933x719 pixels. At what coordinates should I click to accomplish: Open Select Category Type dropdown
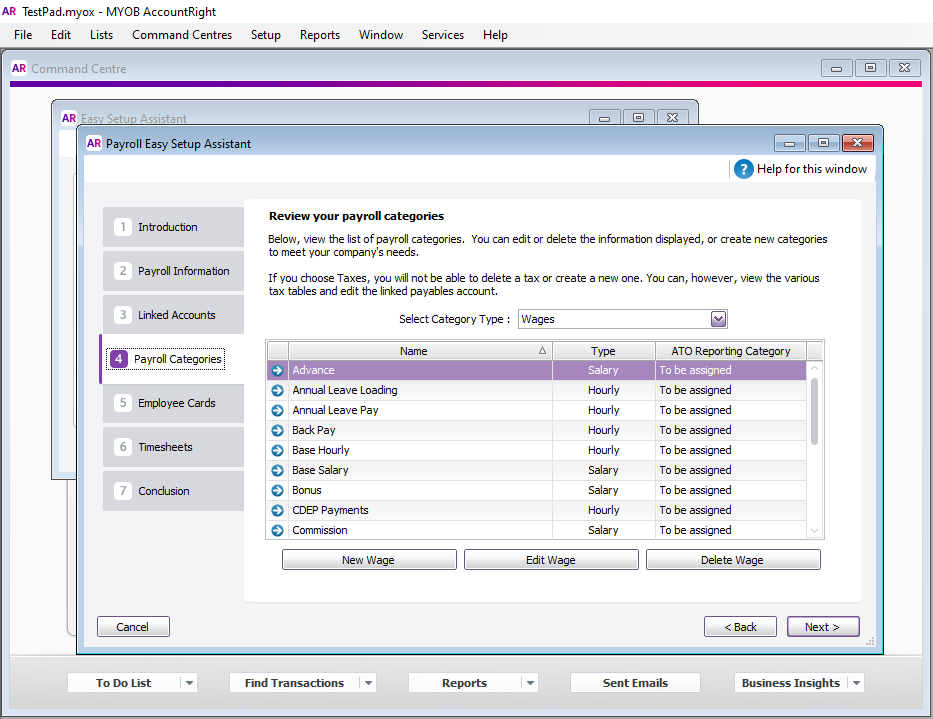tap(718, 319)
